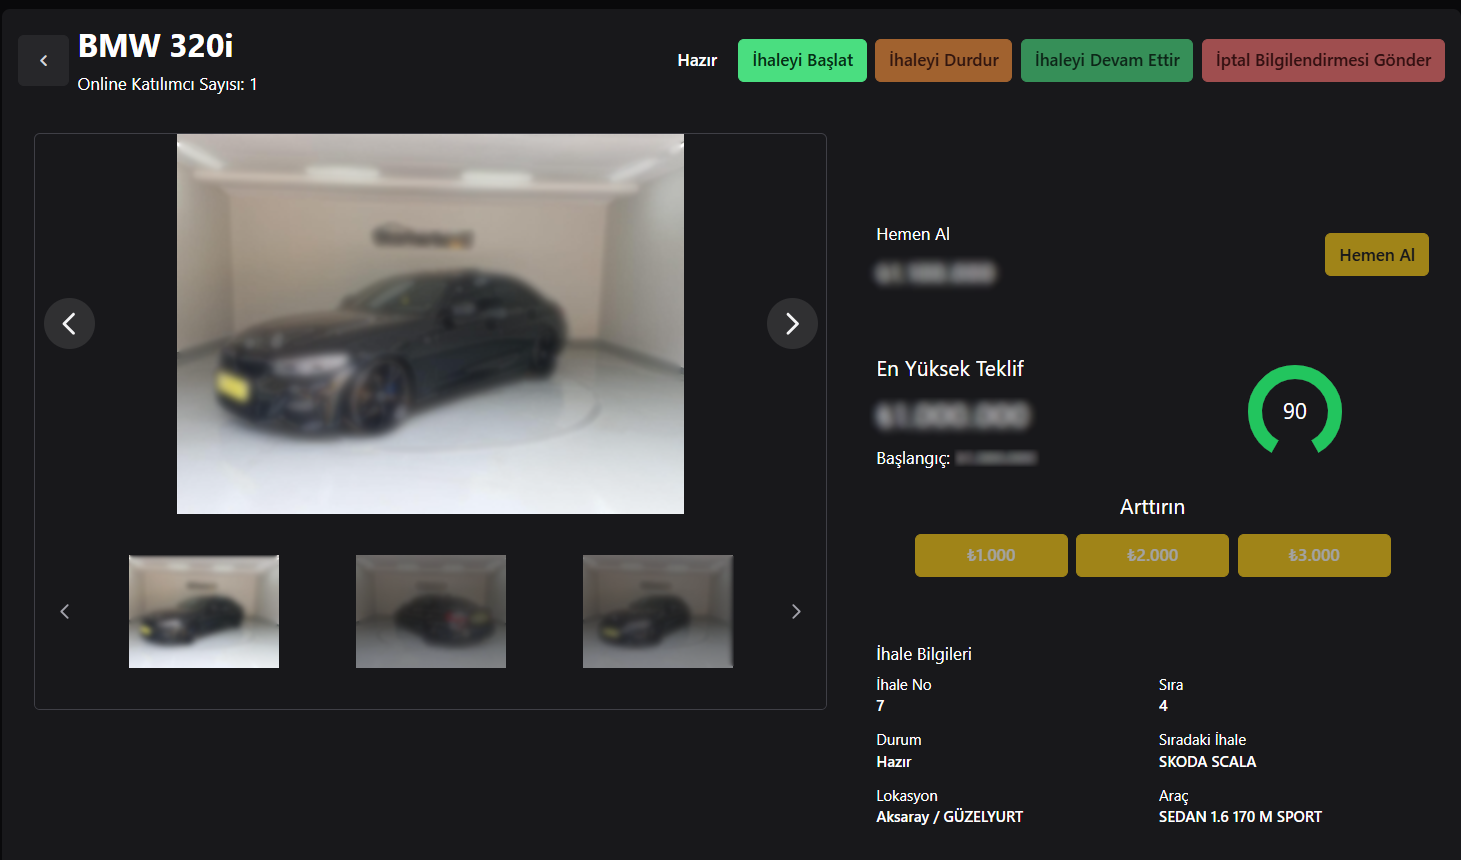This screenshot has height=860, width=1461.
Task: Raise bid by ₺2.000
Action: 1152,555
